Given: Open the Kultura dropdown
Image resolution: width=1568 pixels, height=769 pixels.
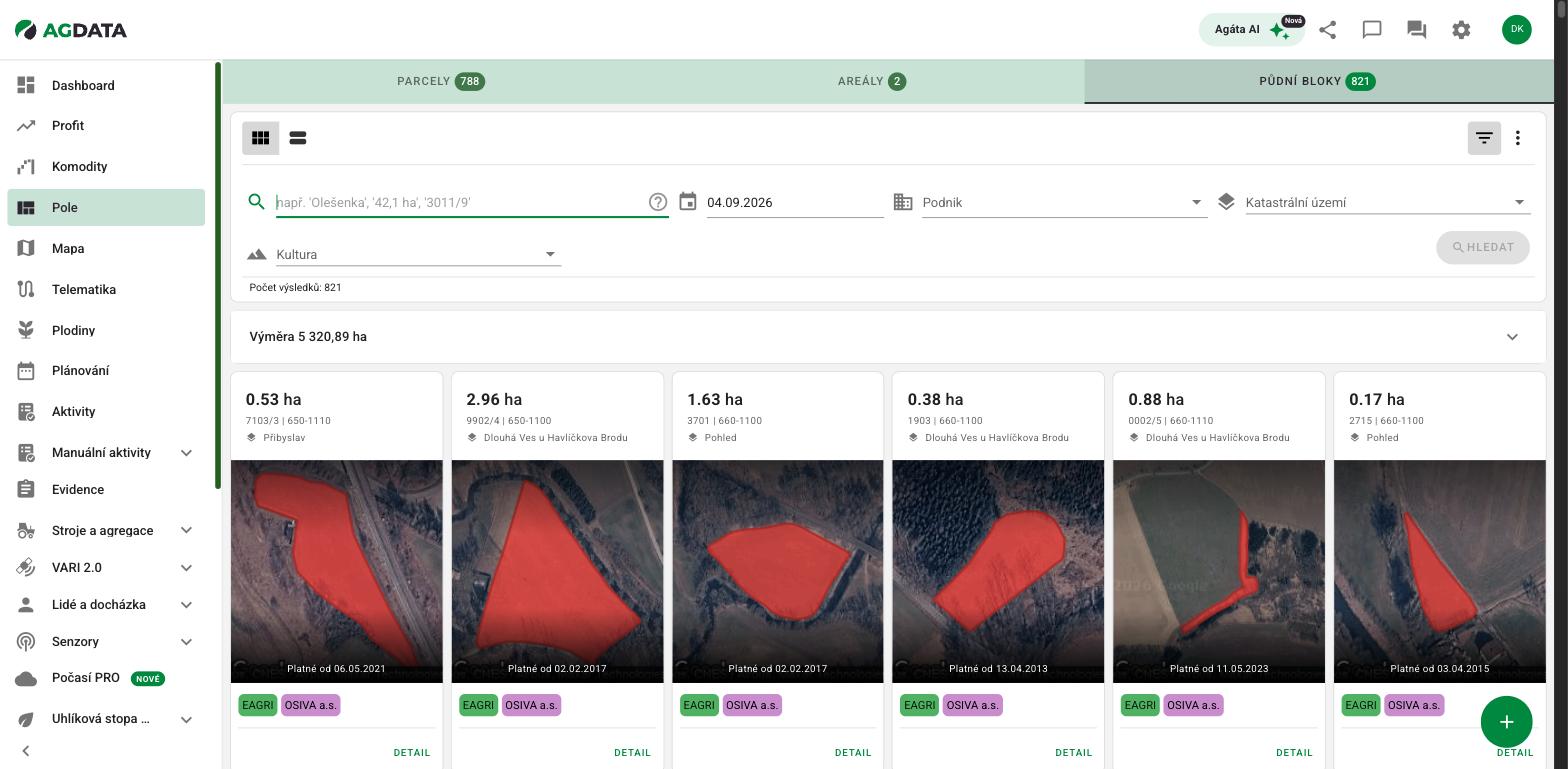Looking at the screenshot, I should 418,254.
